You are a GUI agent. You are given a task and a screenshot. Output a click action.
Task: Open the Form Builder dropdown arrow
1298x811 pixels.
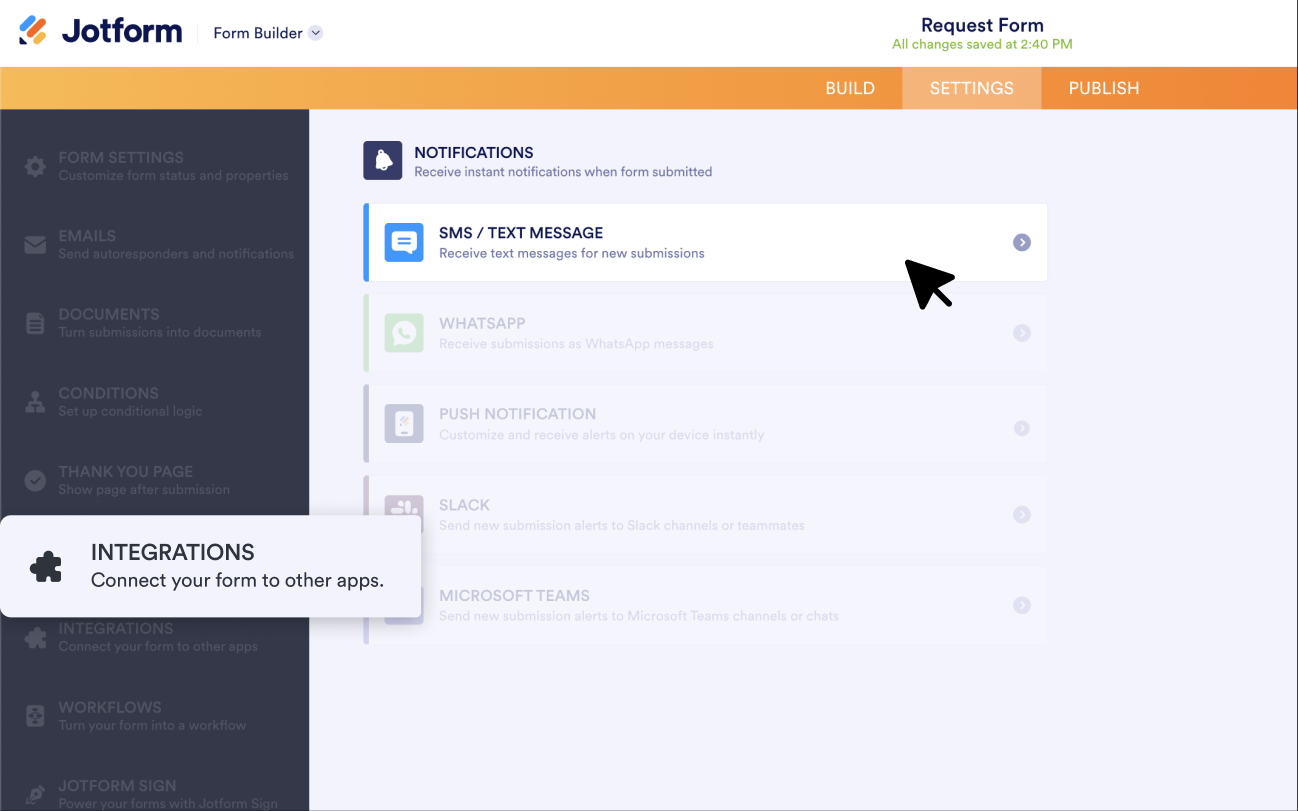point(315,33)
